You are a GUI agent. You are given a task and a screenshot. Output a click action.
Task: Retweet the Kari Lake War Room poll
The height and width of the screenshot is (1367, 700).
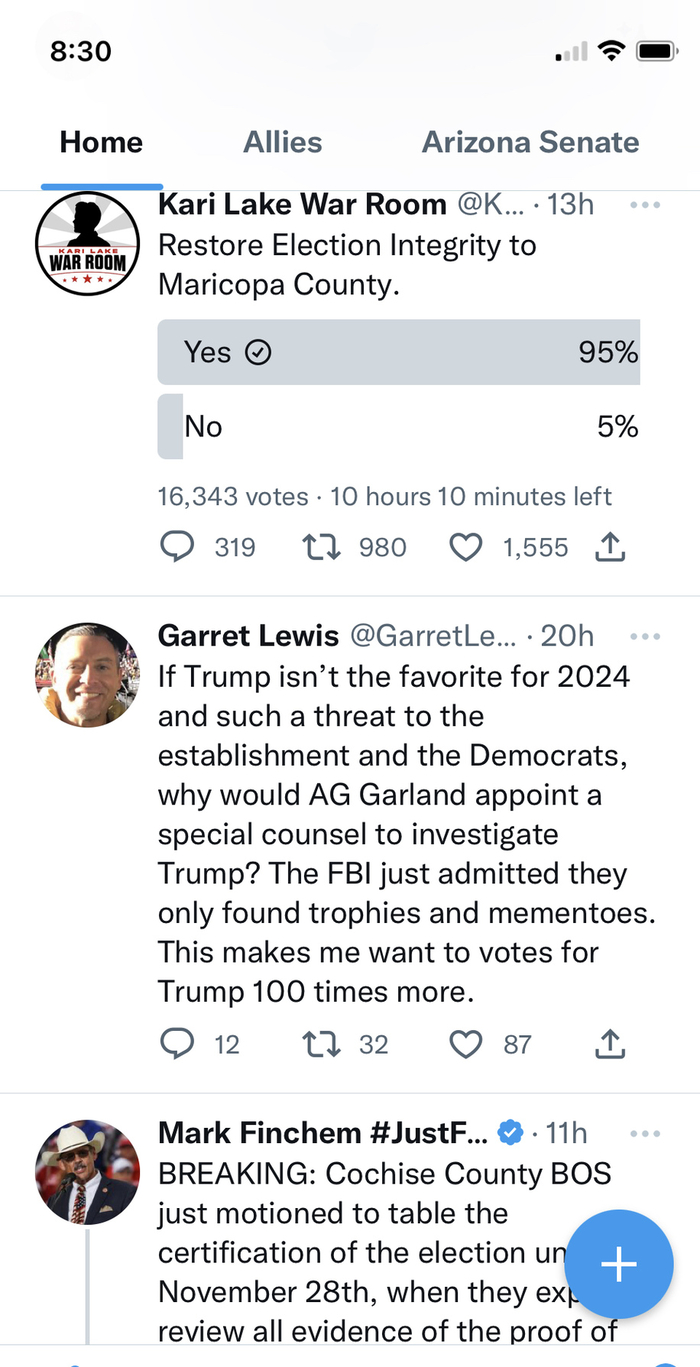(321, 547)
